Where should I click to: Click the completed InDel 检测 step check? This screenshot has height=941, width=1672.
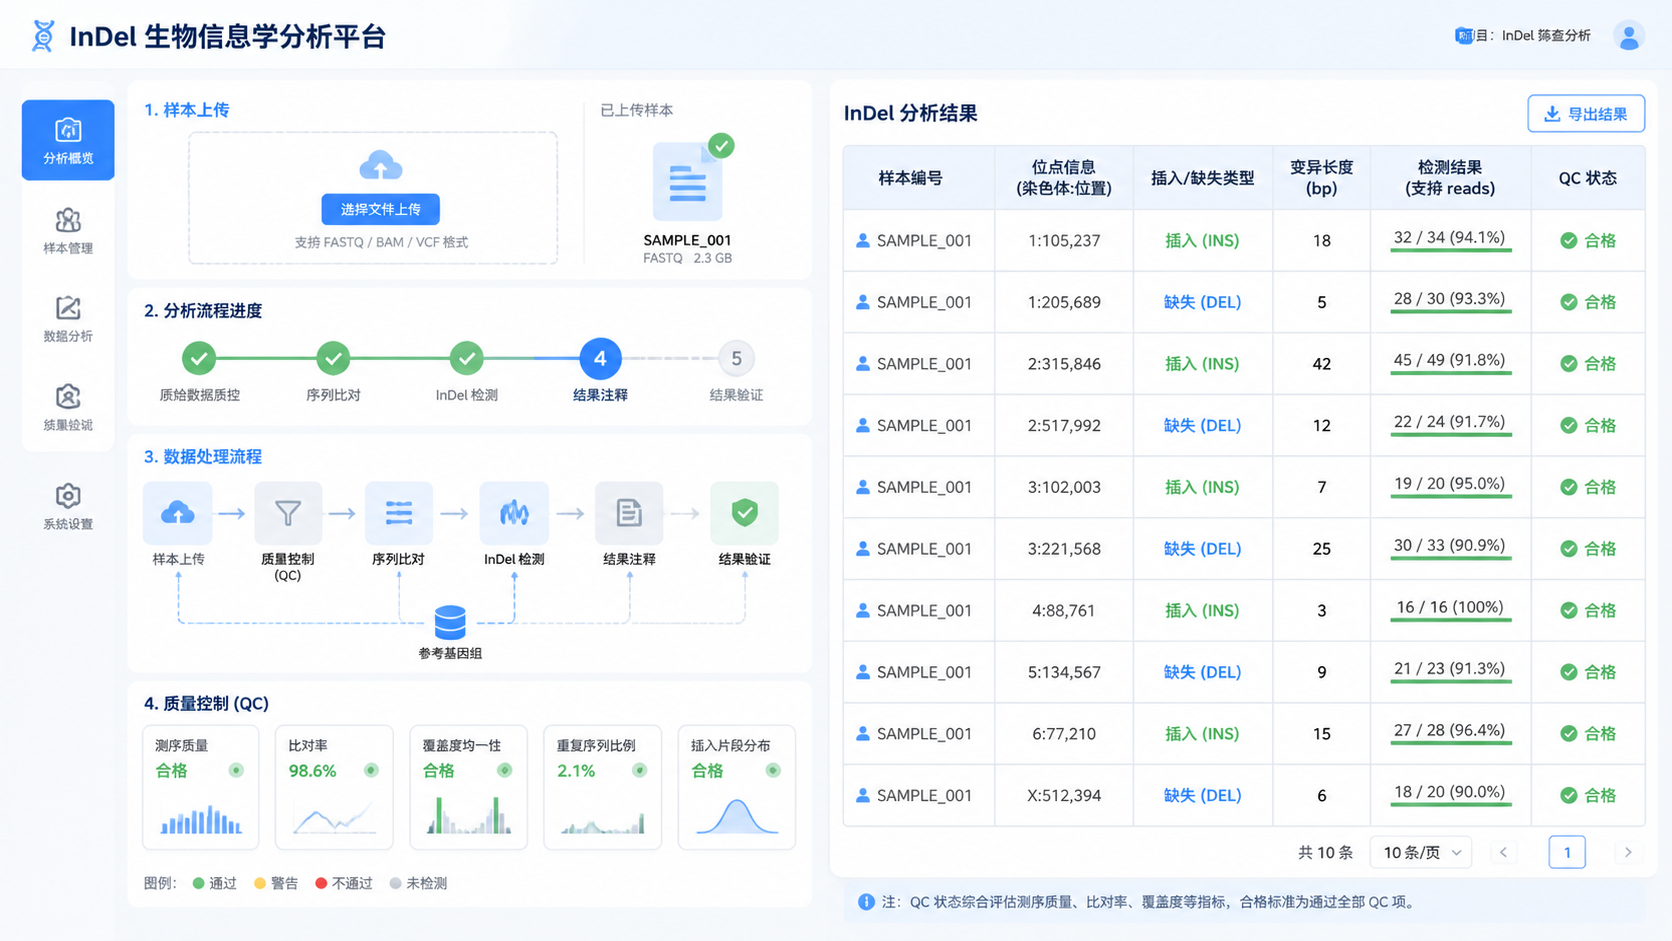(x=466, y=358)
